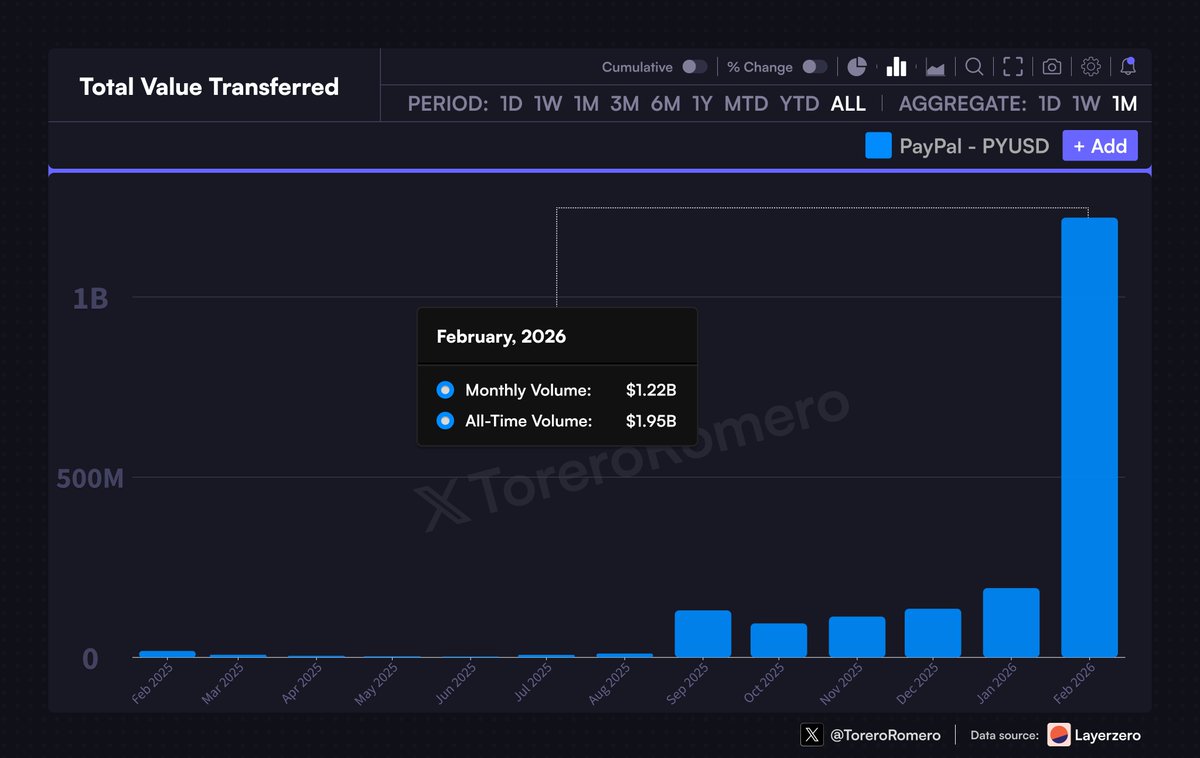The width and height of the screenshot is (1200, 758).
Task: Click the Aug 2025 axis label
Action: (x=608, y=684)
